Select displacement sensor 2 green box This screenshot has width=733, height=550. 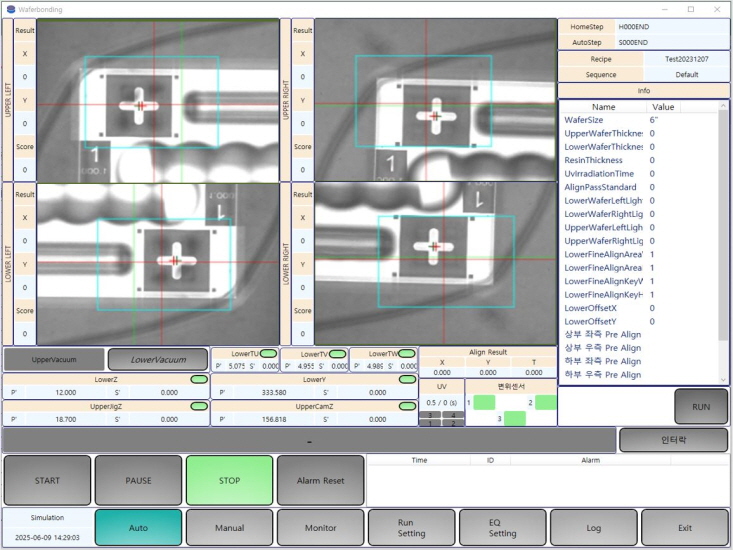tap(545, 402)
